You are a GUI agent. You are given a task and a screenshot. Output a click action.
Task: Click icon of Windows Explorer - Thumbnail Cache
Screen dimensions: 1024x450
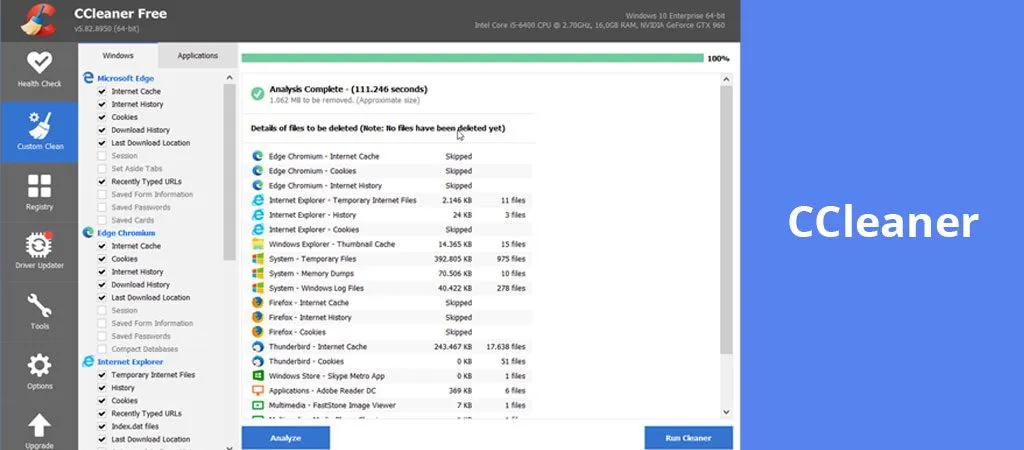(x=257, y=244)
